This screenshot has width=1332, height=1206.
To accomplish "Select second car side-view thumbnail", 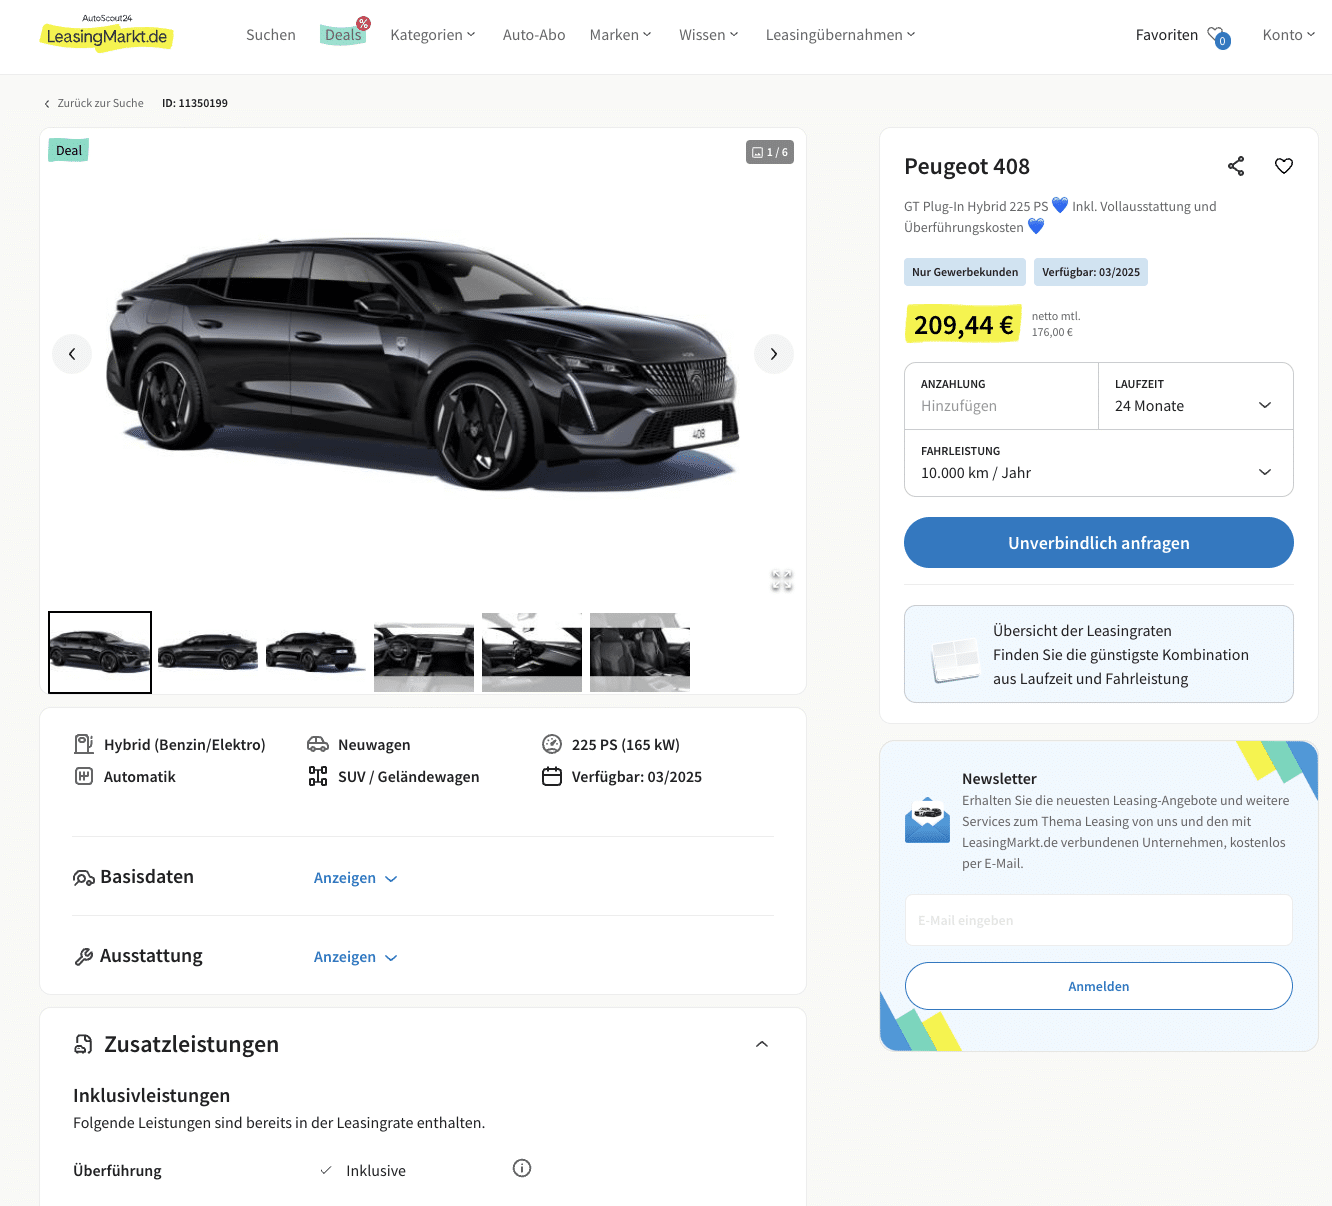I will pos(208,652).
